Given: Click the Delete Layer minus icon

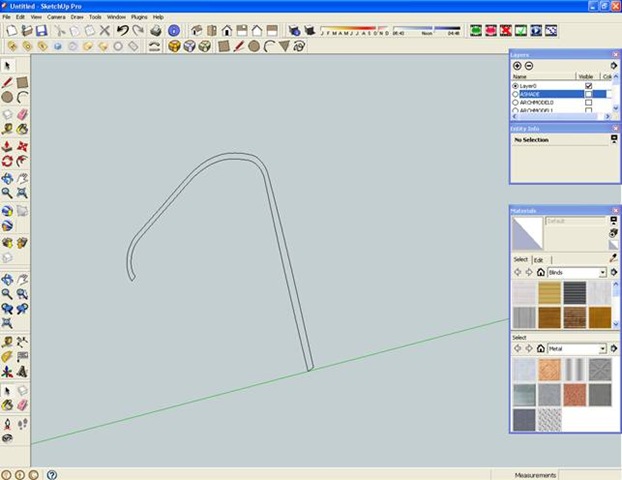Looking at the screenshot, I should pos(529,65).
